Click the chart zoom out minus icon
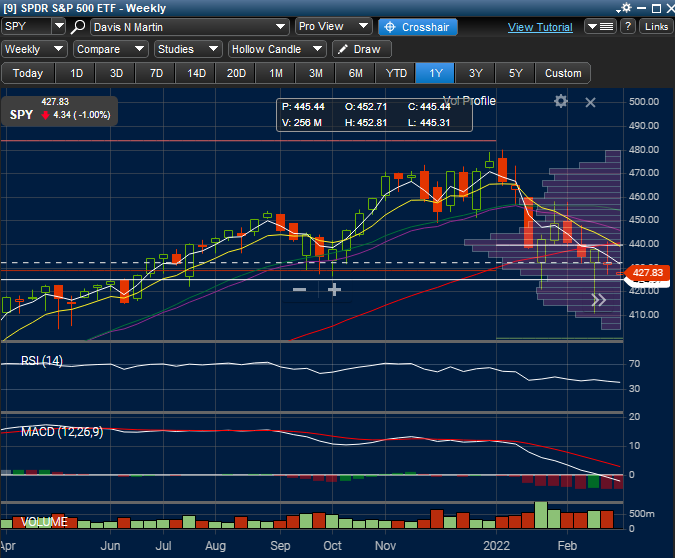Image resolution: width=675 pixels, height=558 pixels. 299,289
